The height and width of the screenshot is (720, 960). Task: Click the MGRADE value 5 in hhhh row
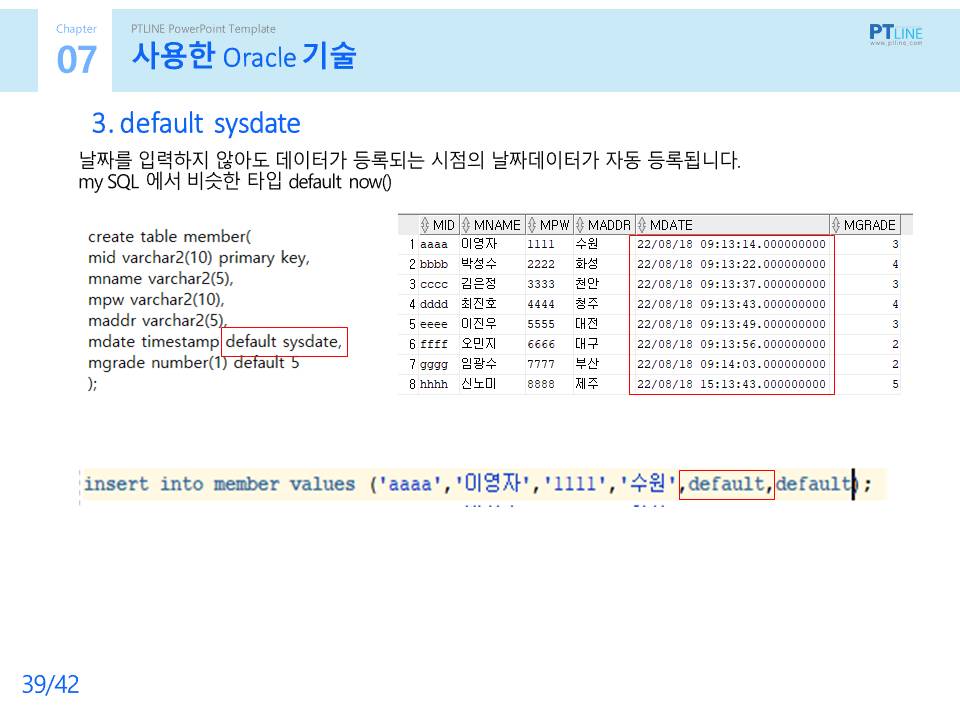(895, 384)
